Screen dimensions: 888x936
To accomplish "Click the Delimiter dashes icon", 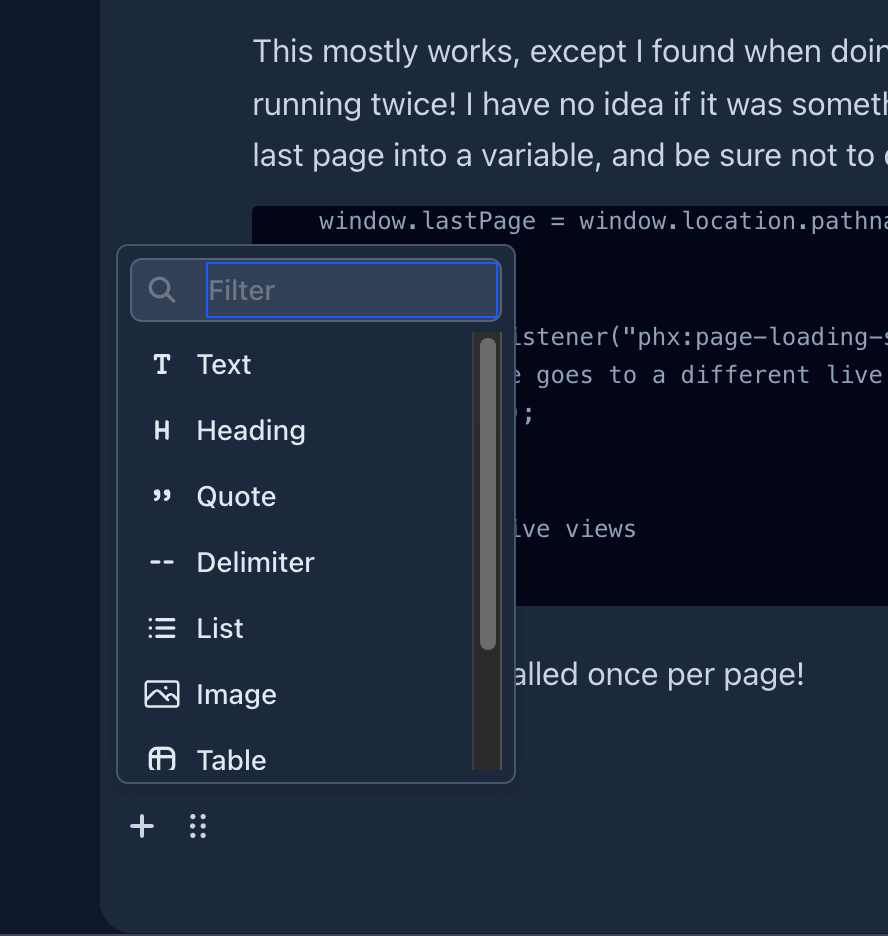I will pos(161,562).
